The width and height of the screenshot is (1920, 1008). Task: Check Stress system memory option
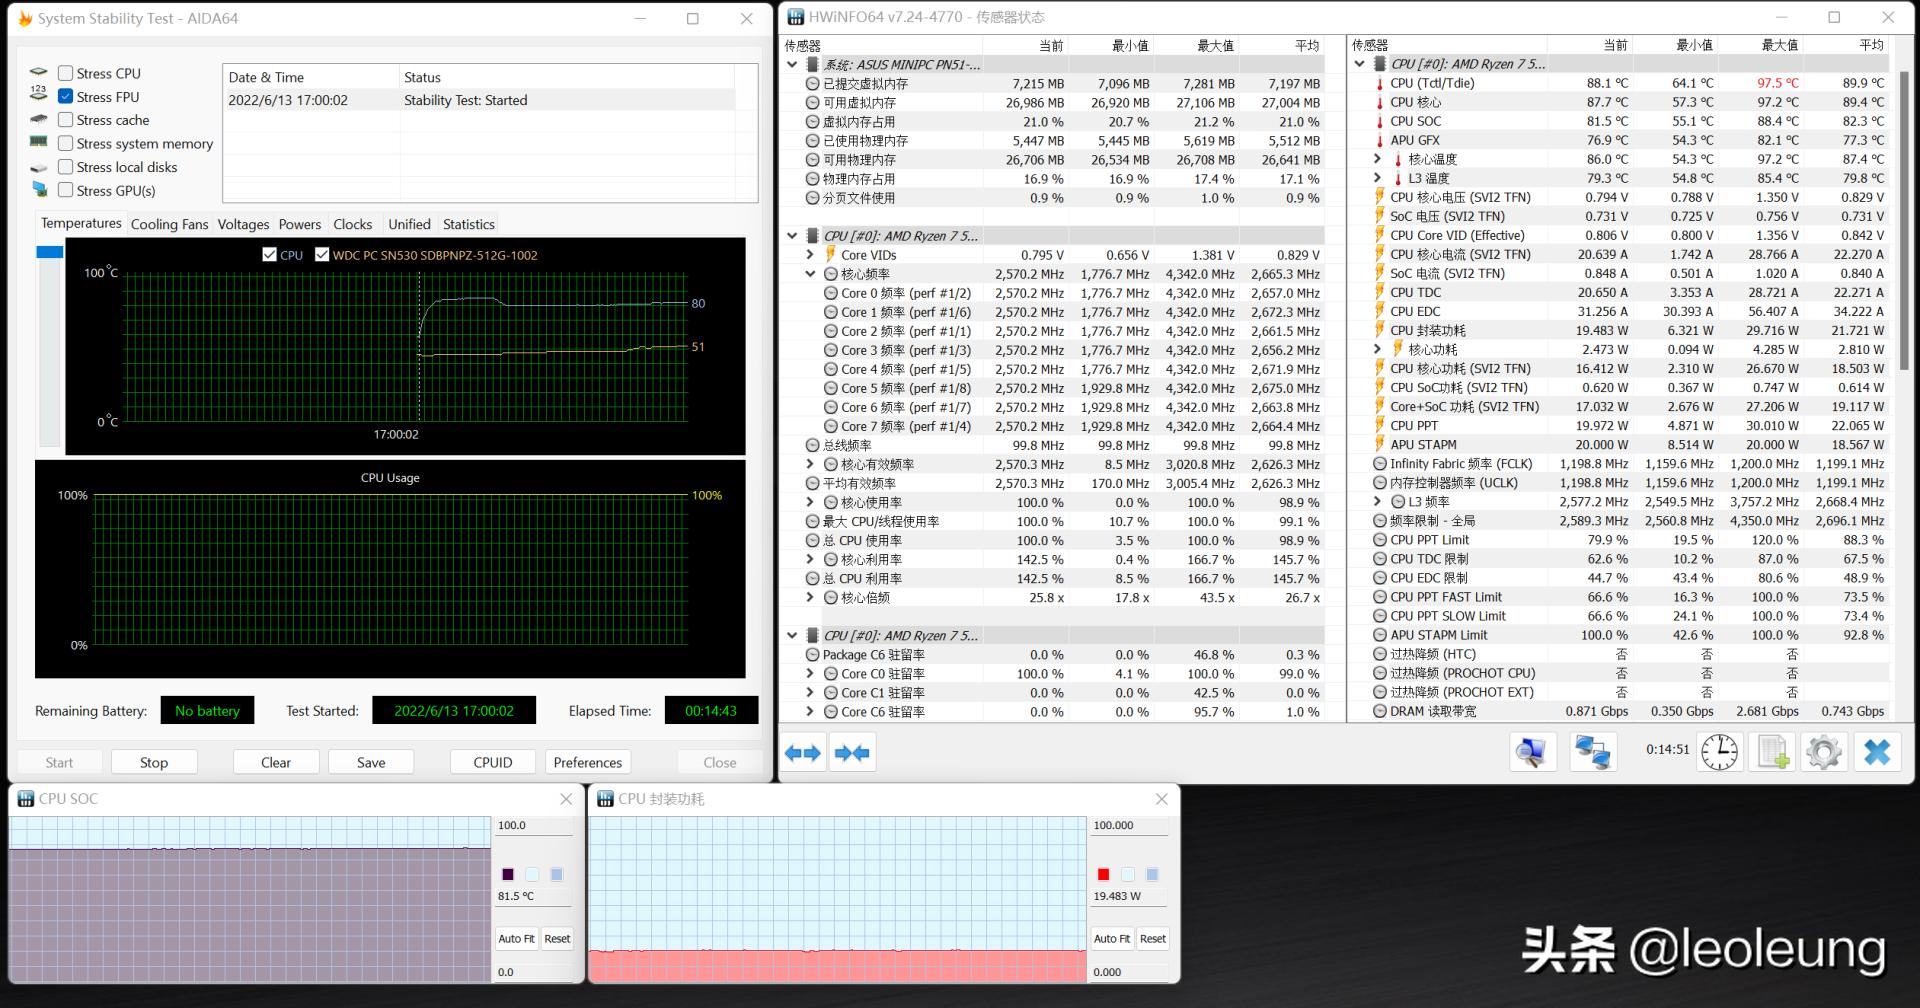click(66, 143)
